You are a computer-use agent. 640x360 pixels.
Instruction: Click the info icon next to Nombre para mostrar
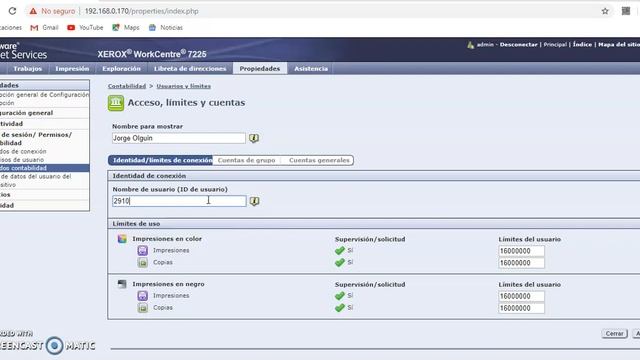pyautogui.click(x=254, y=138)
